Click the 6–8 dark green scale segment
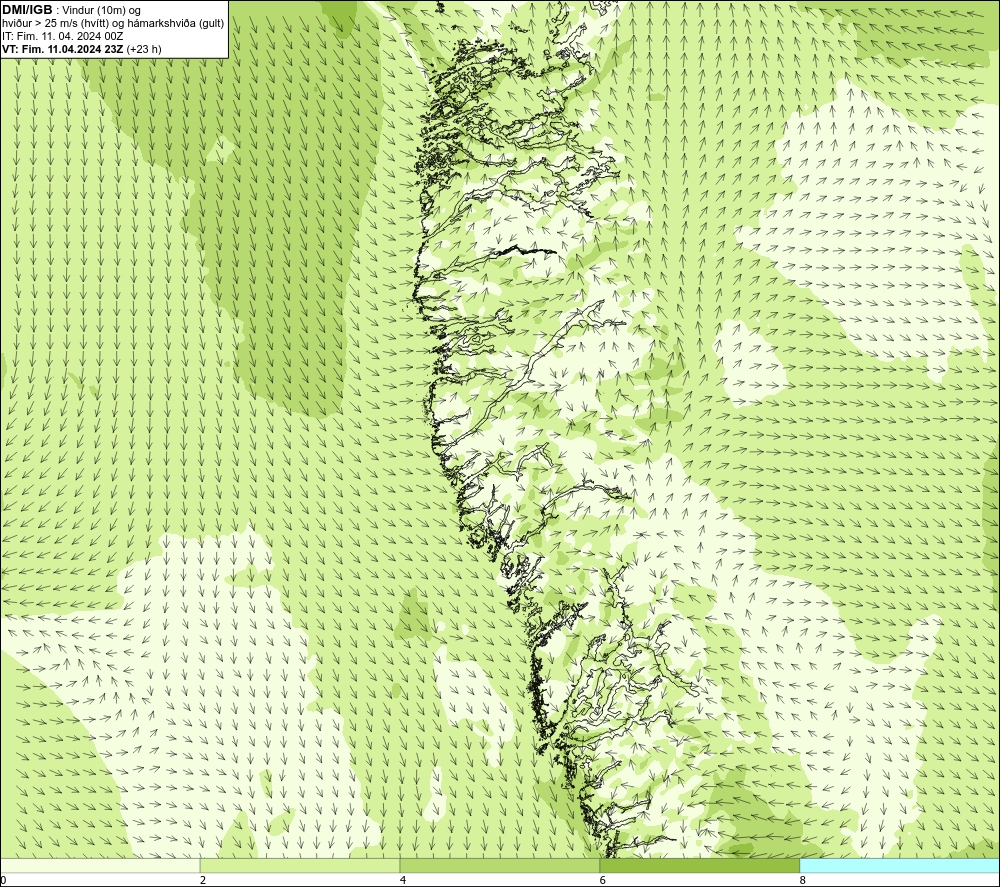Viewport: 1000px width, 887px height. 700,865
